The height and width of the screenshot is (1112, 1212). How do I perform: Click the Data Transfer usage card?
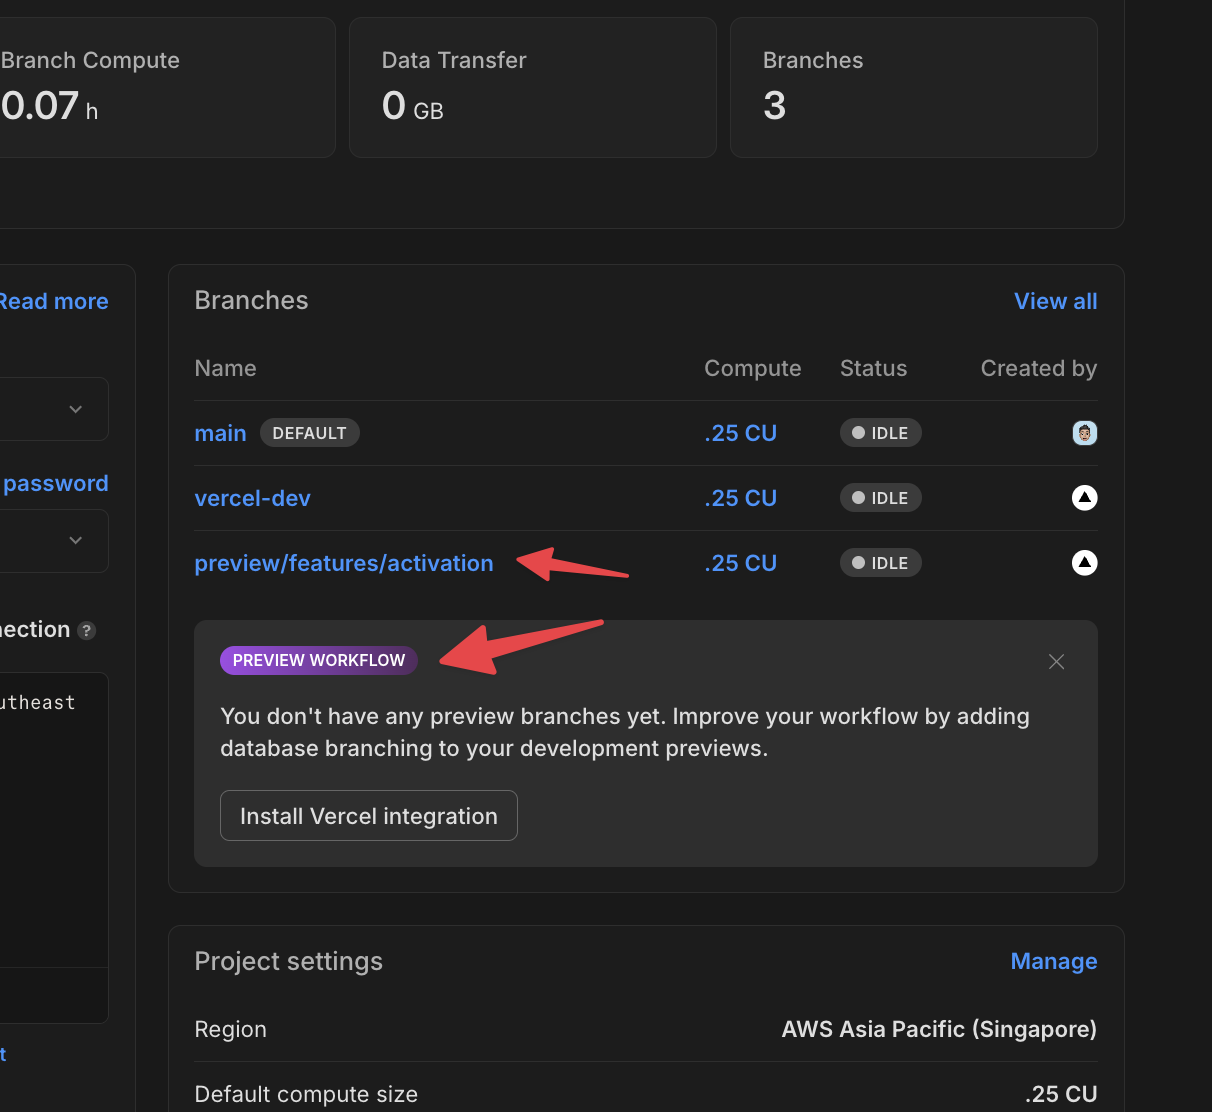pos(533,87)
